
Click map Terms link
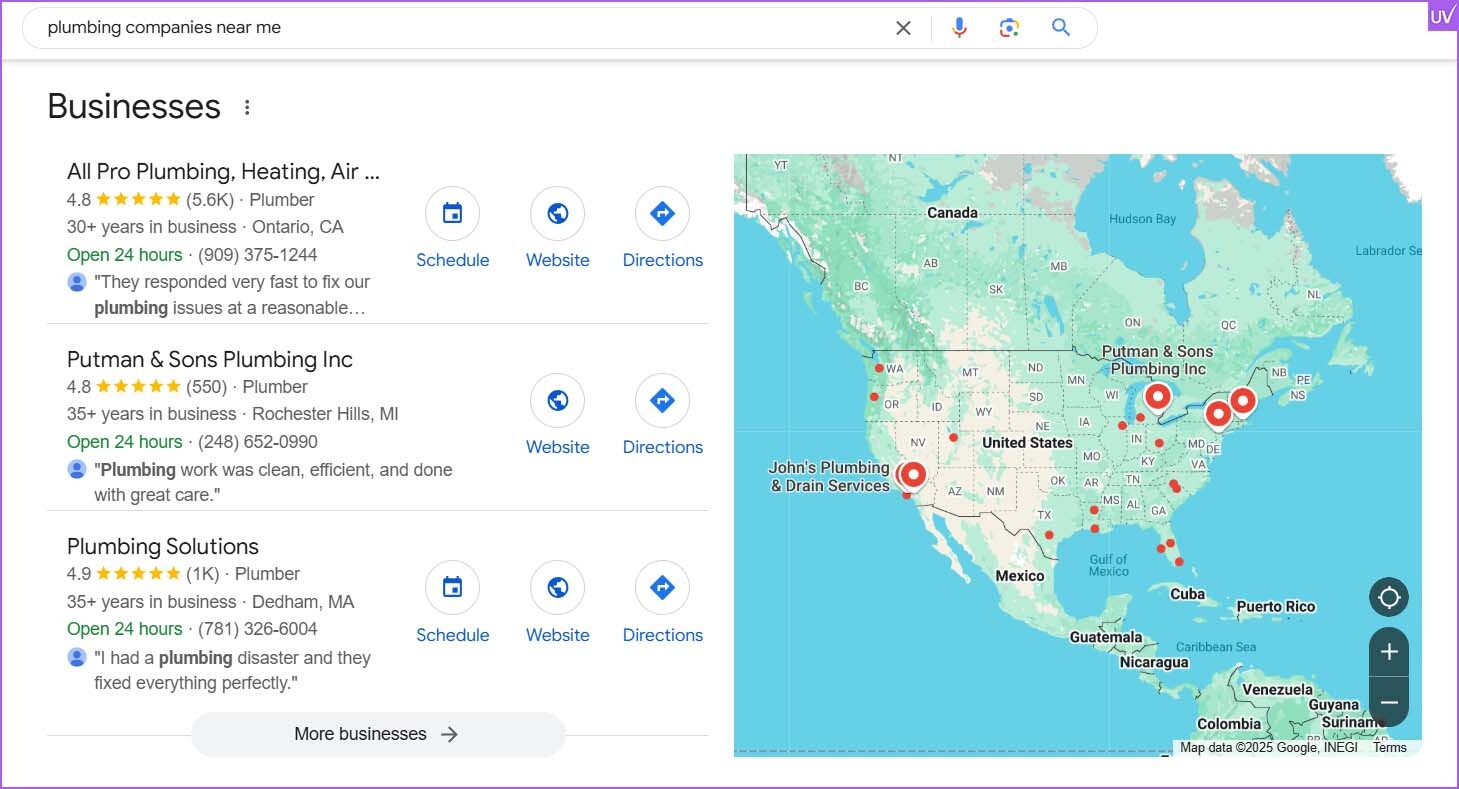tap(1389, 747)
